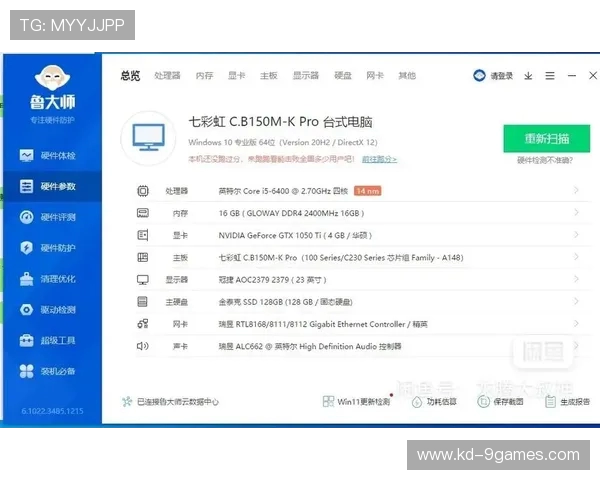The image size is (600, 480).
Task: Expand the 网卡 row chevron
Action: (576, 323)
